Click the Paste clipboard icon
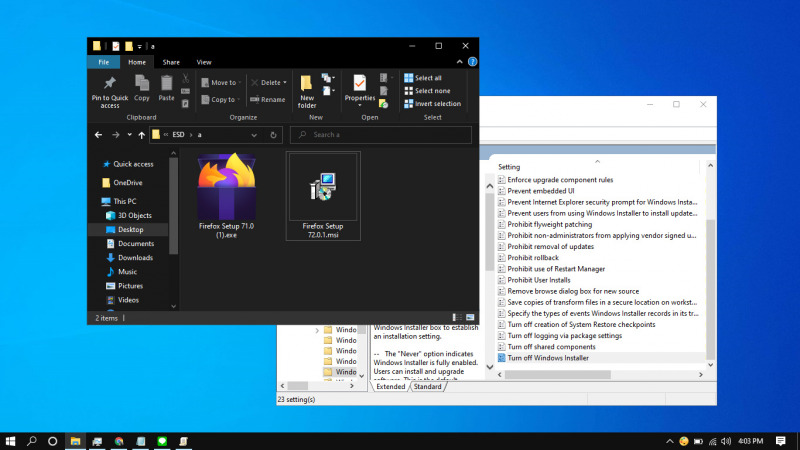Viewport: 800px width, 450px height. (166, 83)
